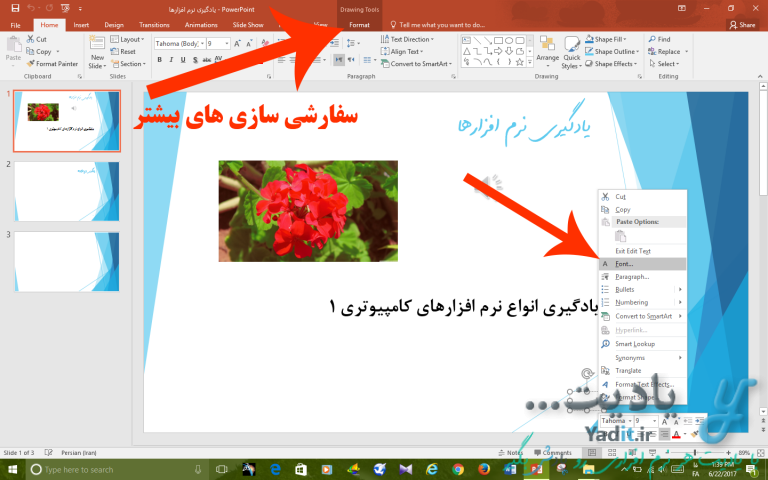Expand the Section dropdown
Image resolution: width=768 pixels, height=480 pixels.
pyautogui.click(x=128, y=64)
